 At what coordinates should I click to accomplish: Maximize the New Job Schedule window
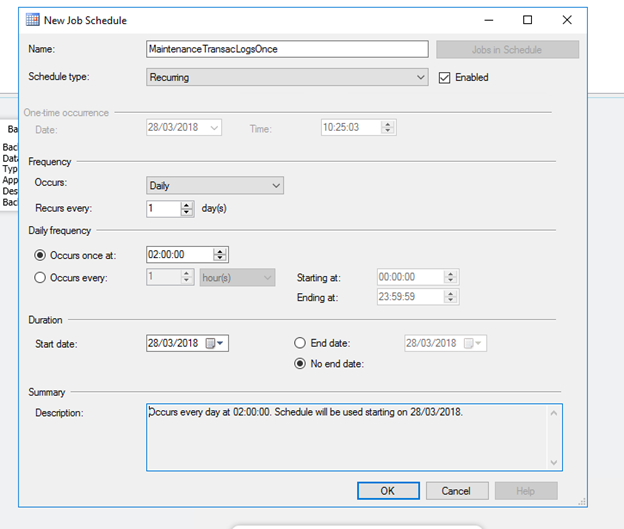point(527,20)
